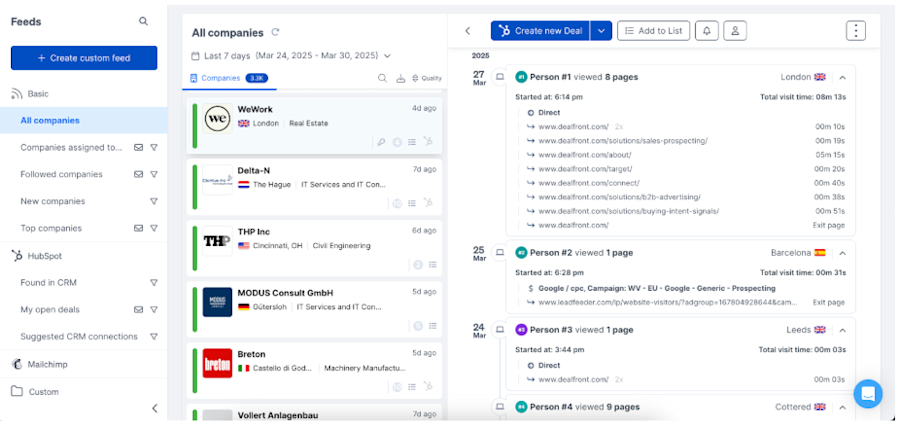
Task: Click www.dealfront.com/target/ page entry
Action: coord(585,169)
